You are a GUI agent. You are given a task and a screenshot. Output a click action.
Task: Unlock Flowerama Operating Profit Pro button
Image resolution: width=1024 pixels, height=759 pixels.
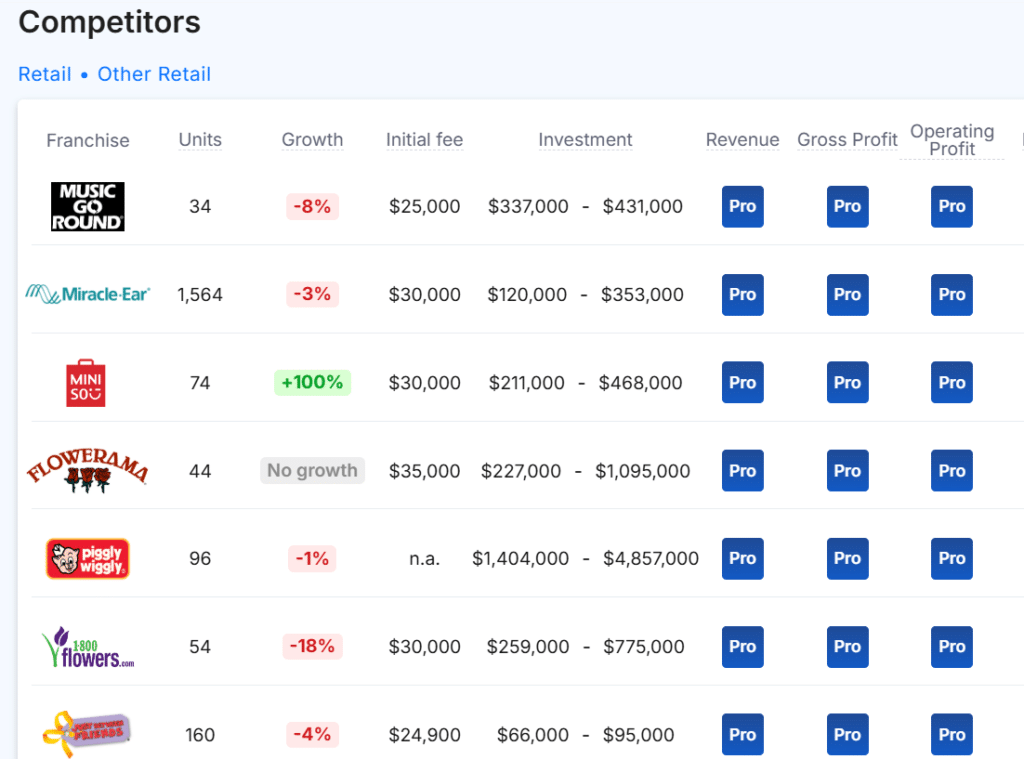click(952, 470)
